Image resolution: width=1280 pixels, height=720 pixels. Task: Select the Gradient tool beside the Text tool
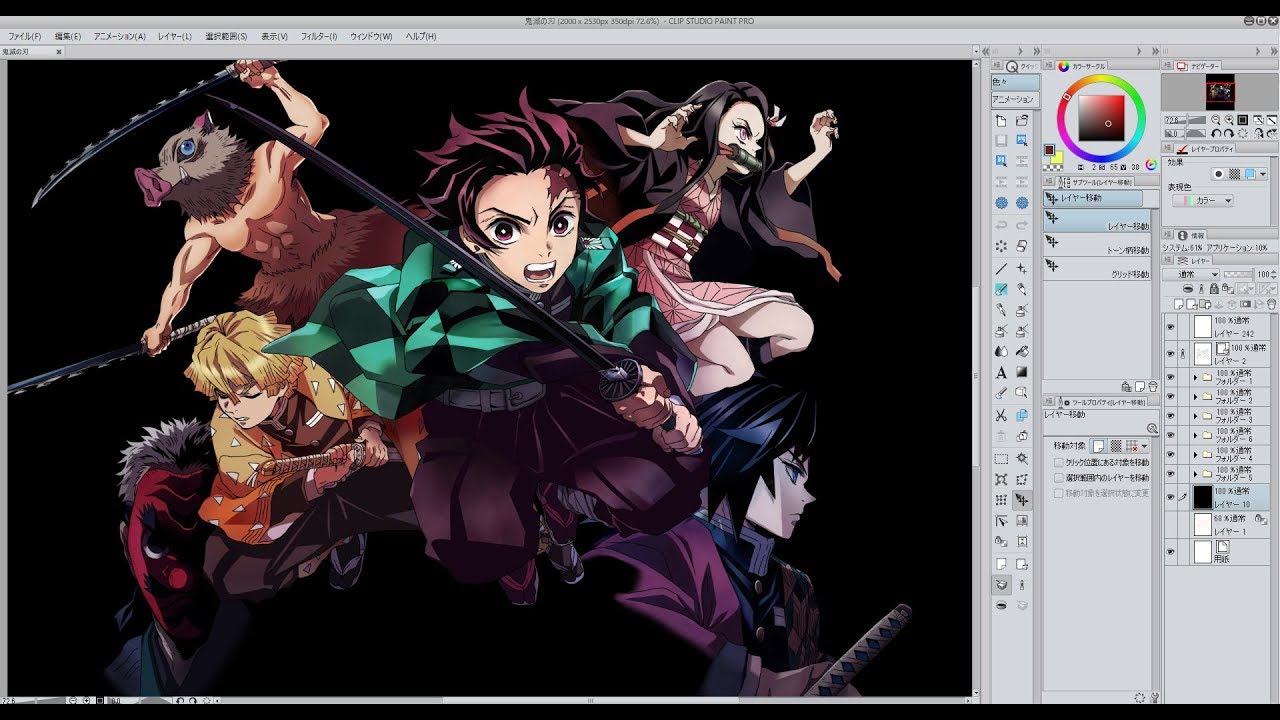point(1022,372)
